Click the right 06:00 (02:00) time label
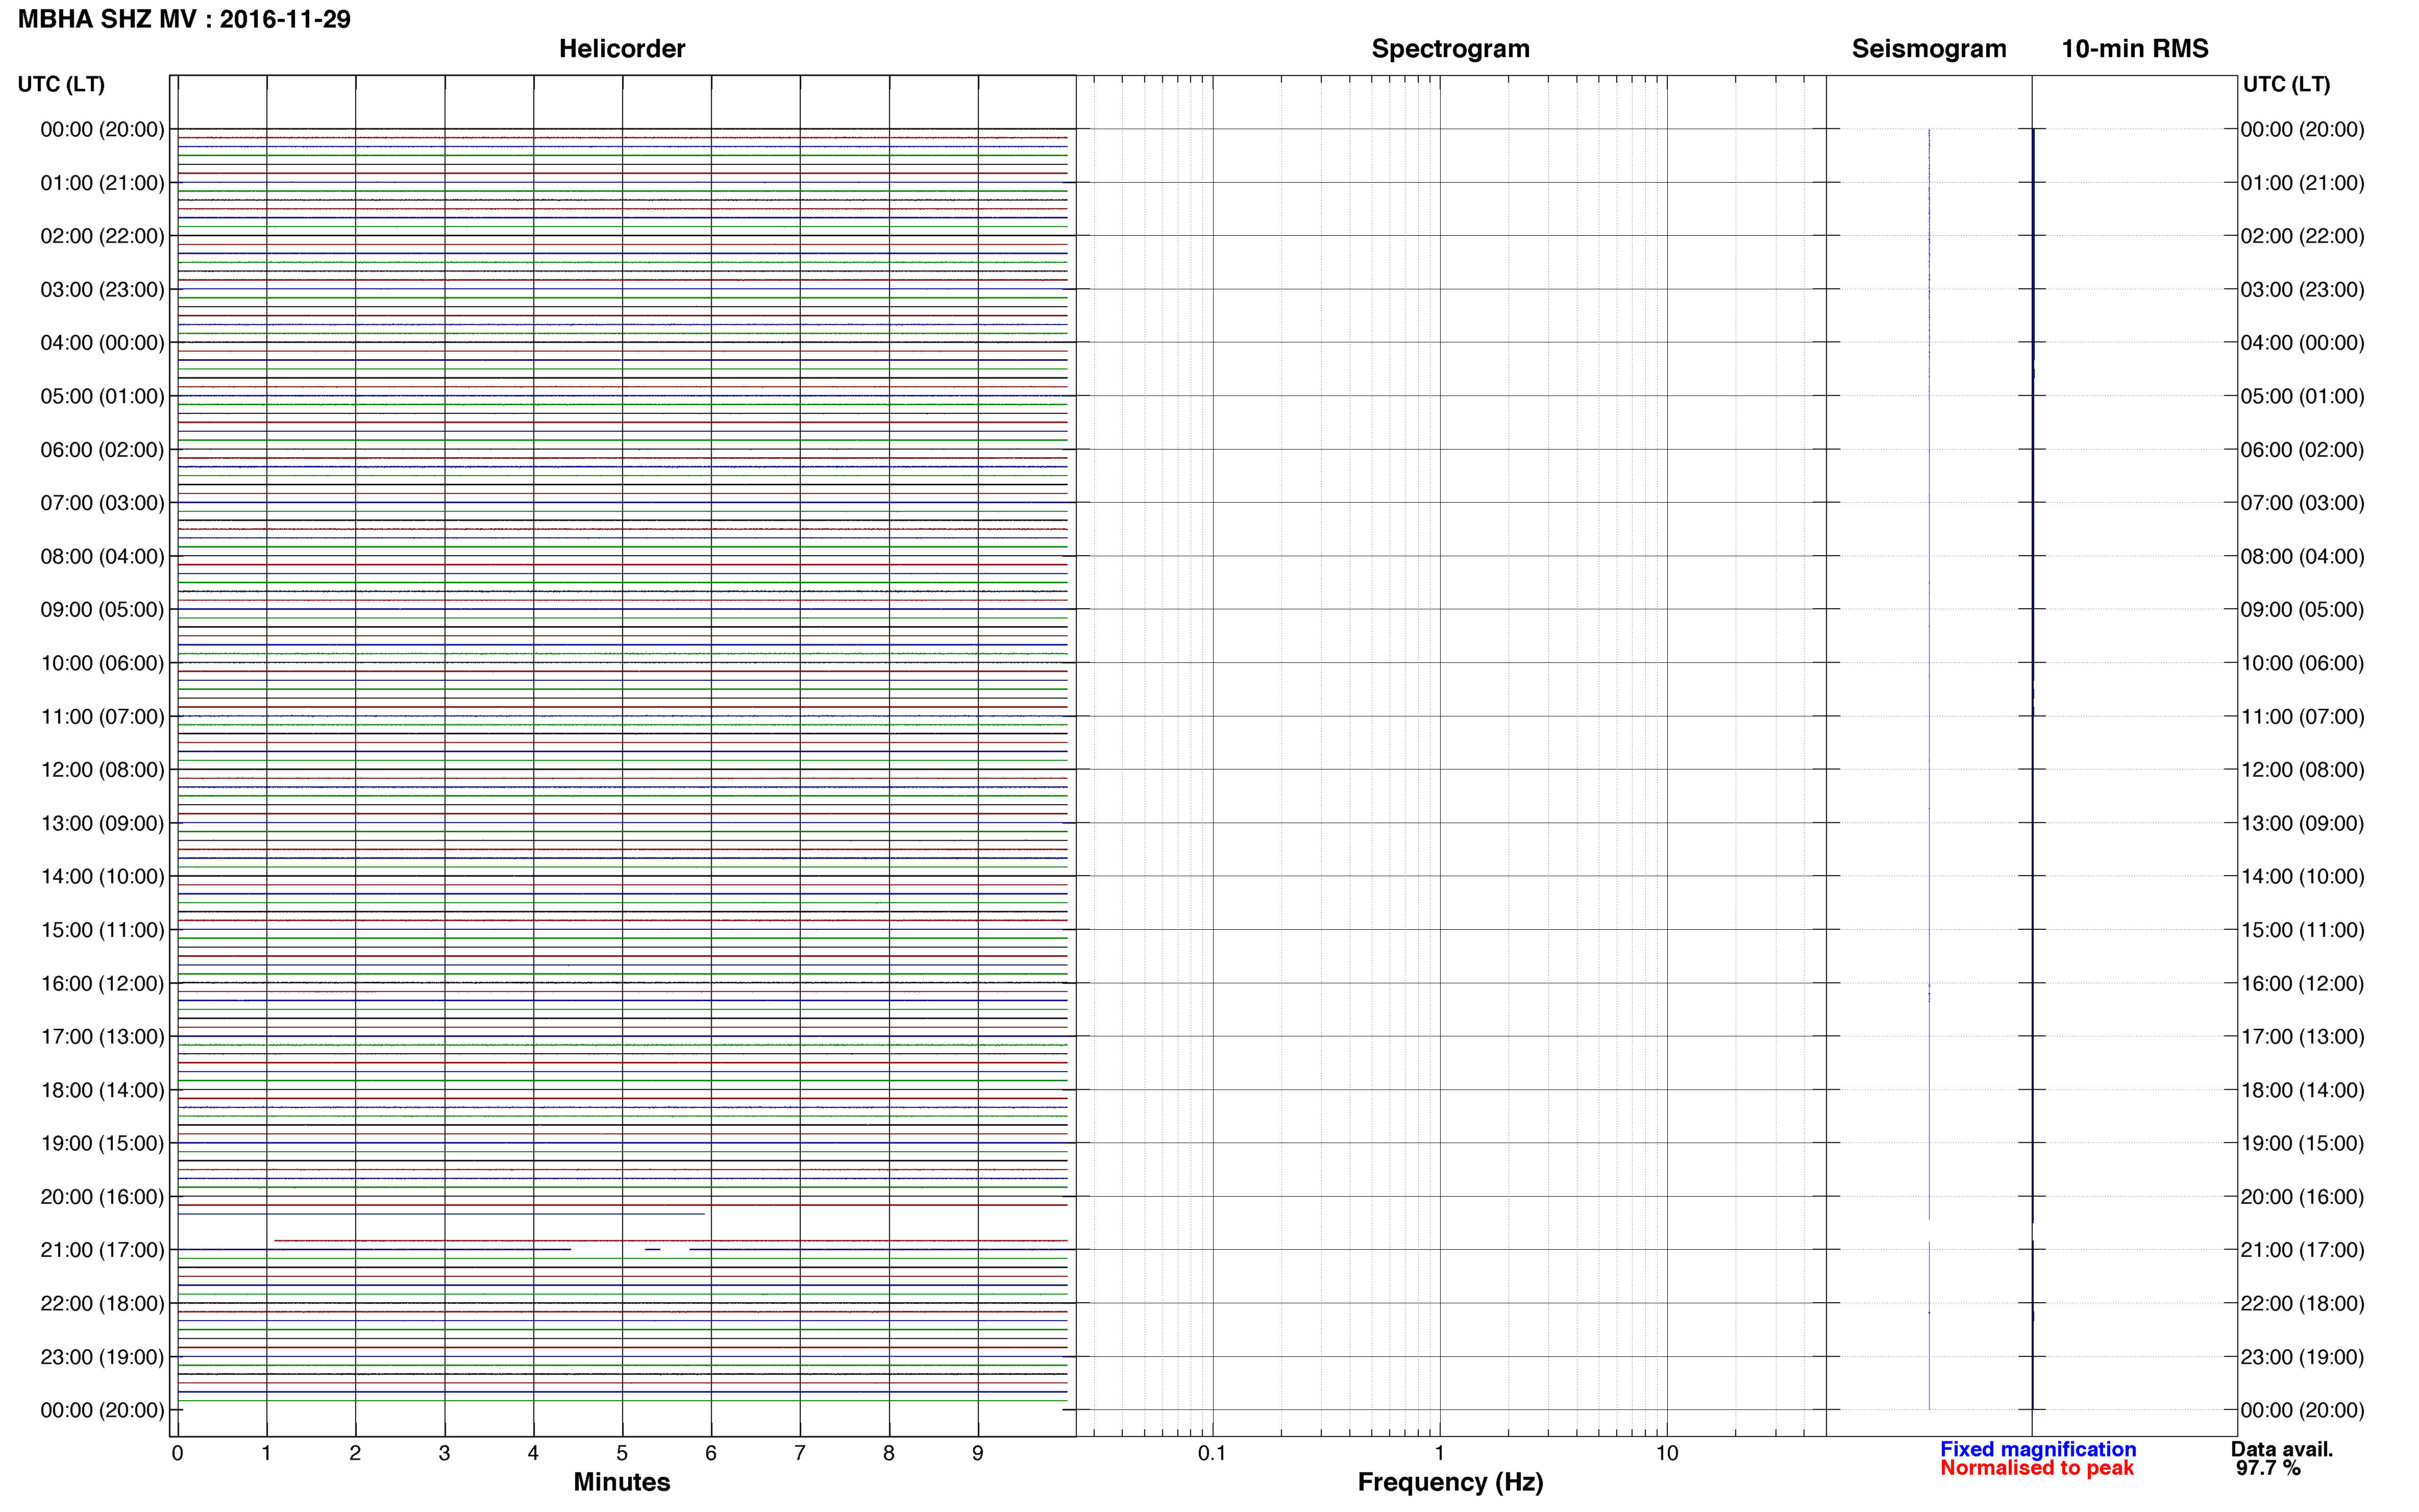This screenshot has width=2419, height=1512. coord(2302,450)
